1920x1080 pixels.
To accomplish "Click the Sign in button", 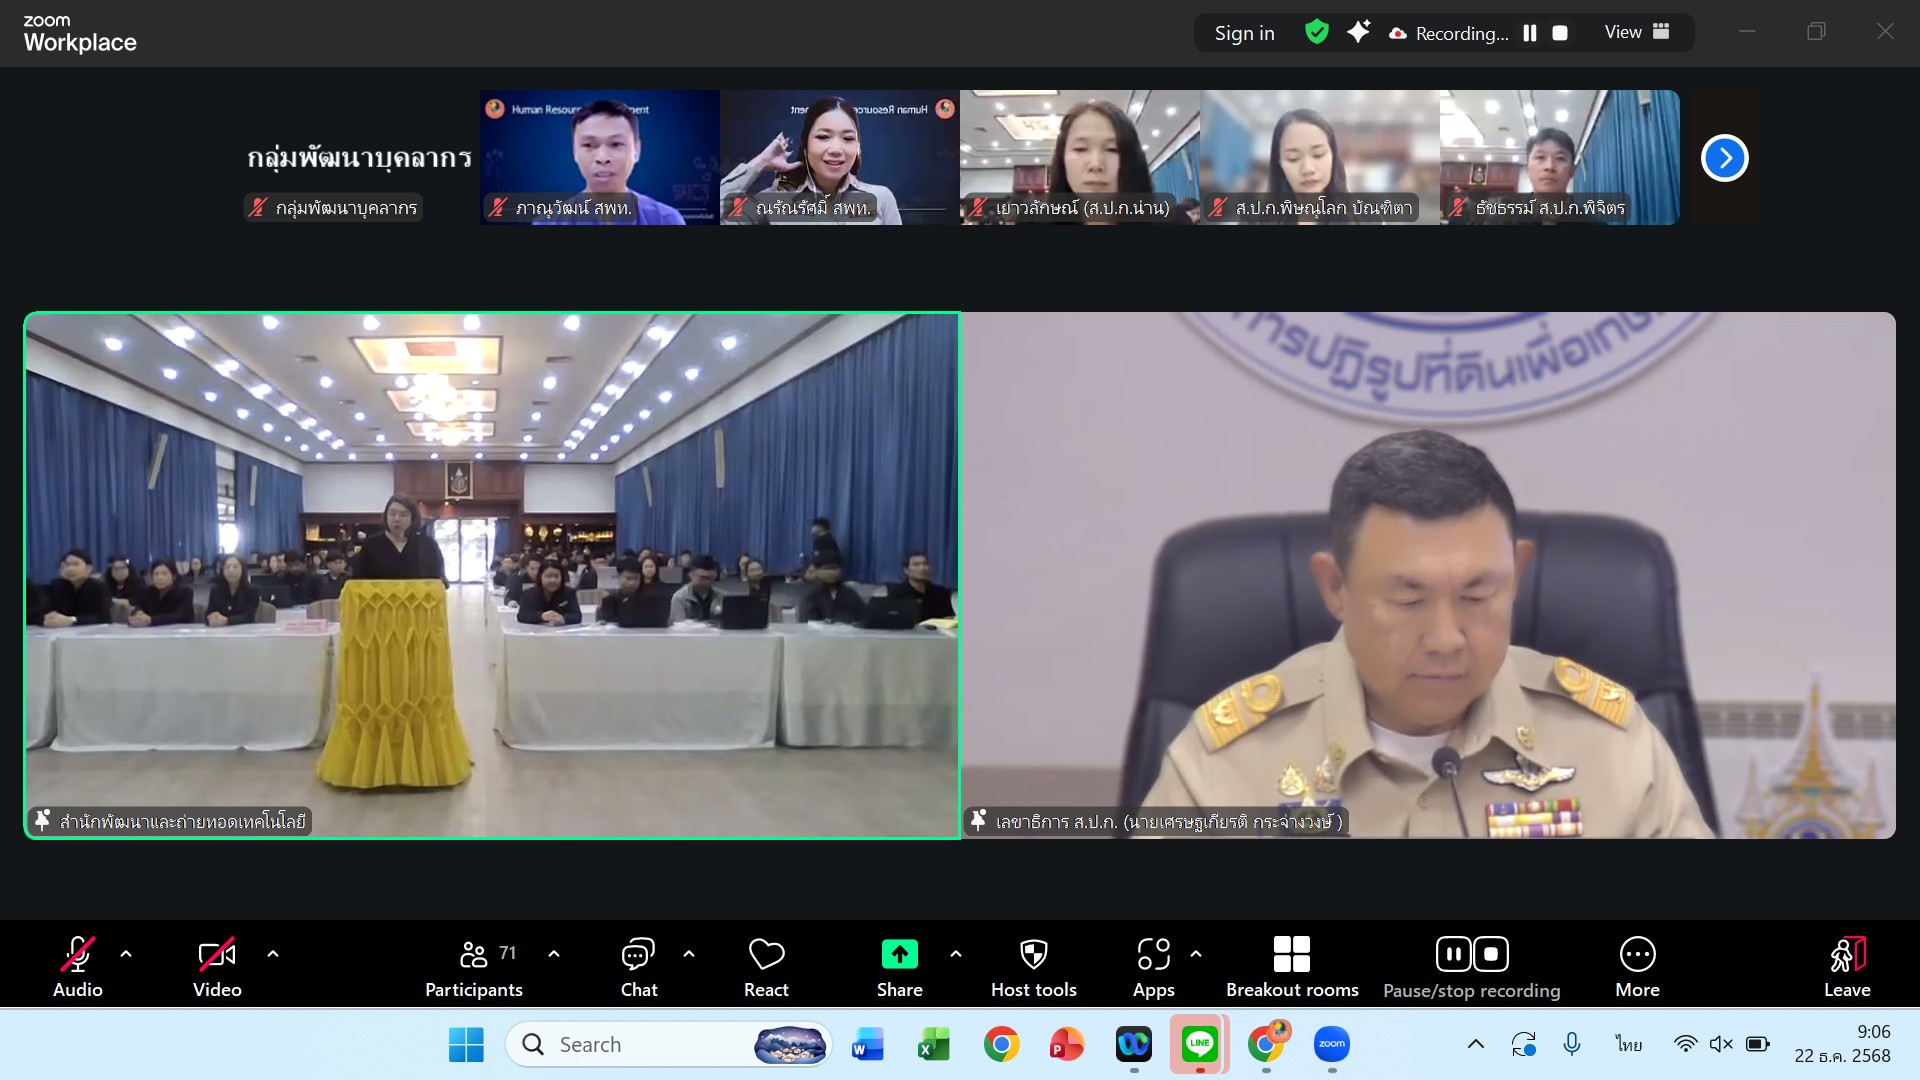I will 1244,31.
